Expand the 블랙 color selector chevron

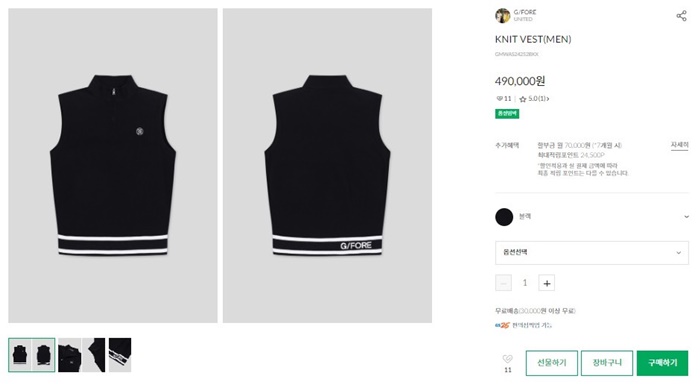tap(686, 217)
